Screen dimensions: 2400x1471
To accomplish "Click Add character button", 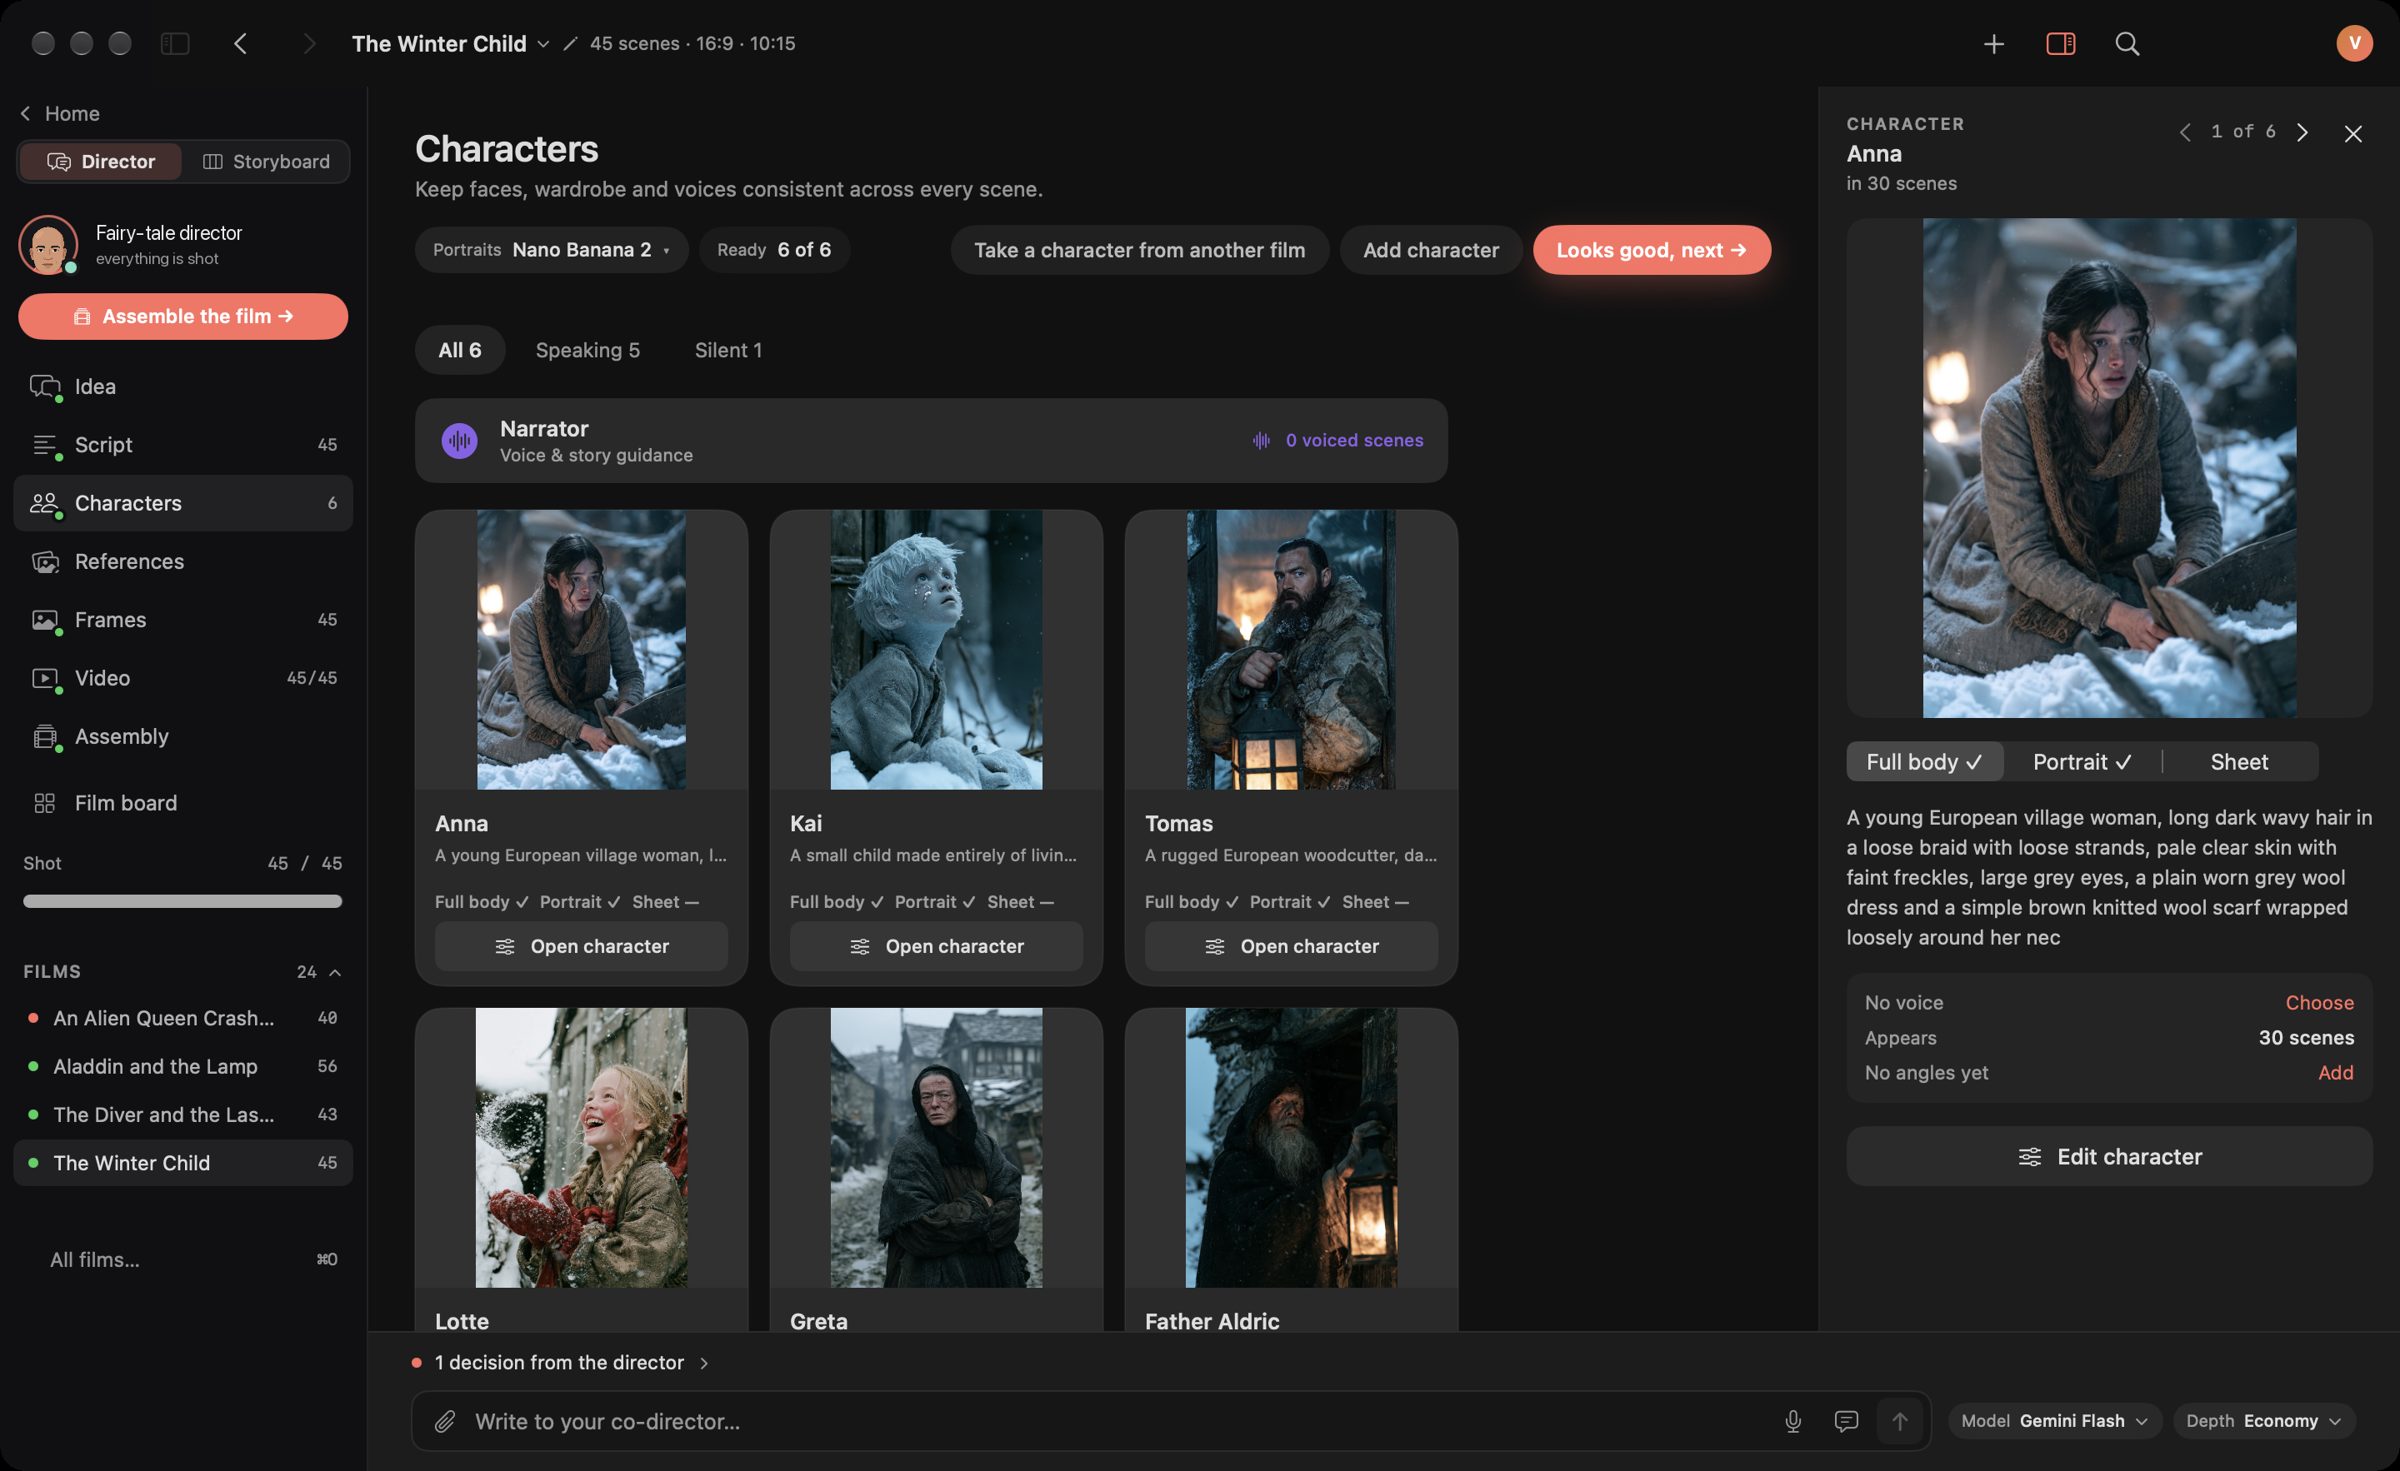I will (1430, 250).
